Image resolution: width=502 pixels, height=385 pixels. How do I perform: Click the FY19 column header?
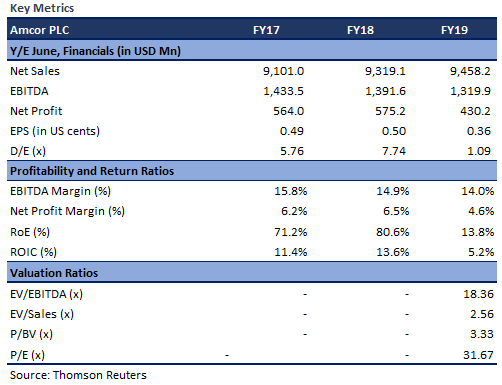tap(454, 30)
